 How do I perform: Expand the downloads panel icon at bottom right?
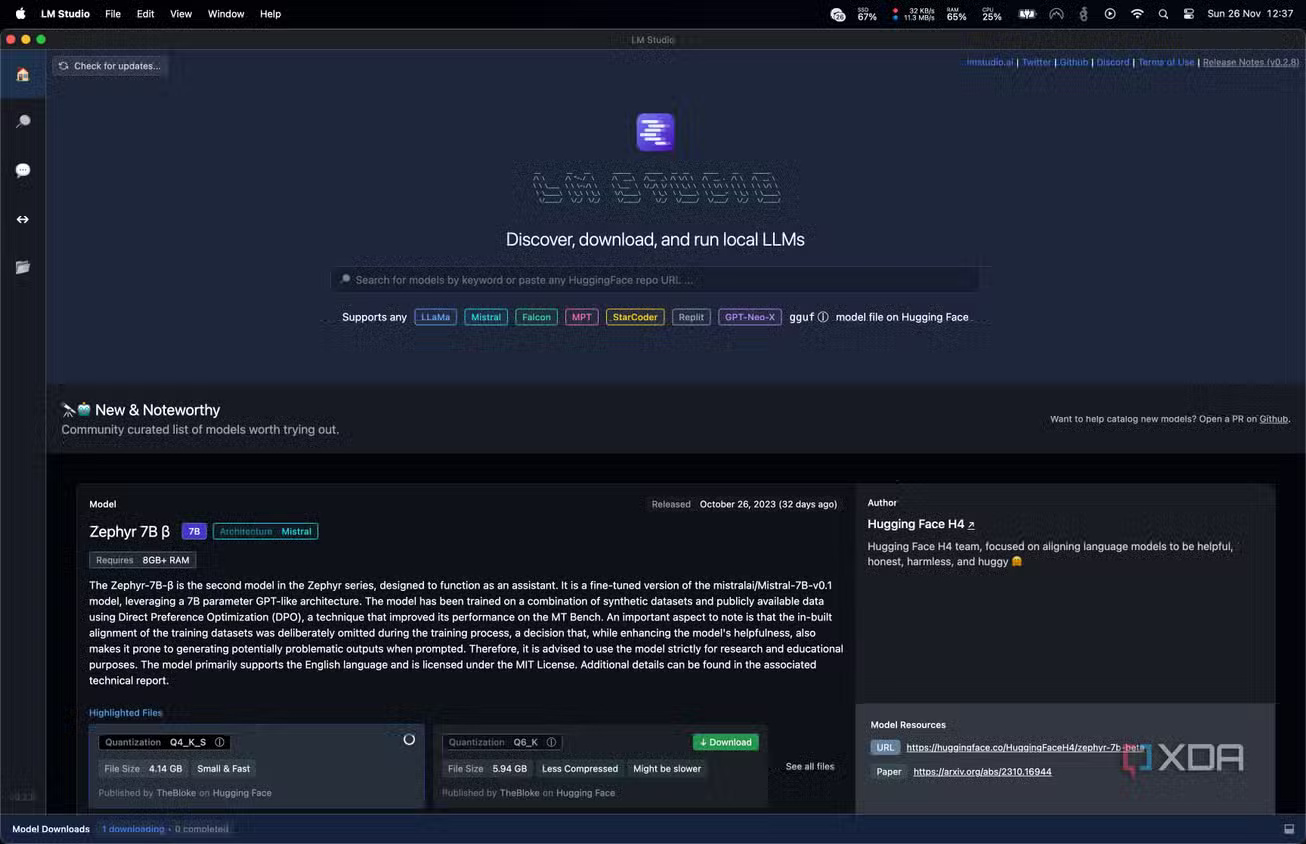pyautogui.click(x=1289, y=829)
